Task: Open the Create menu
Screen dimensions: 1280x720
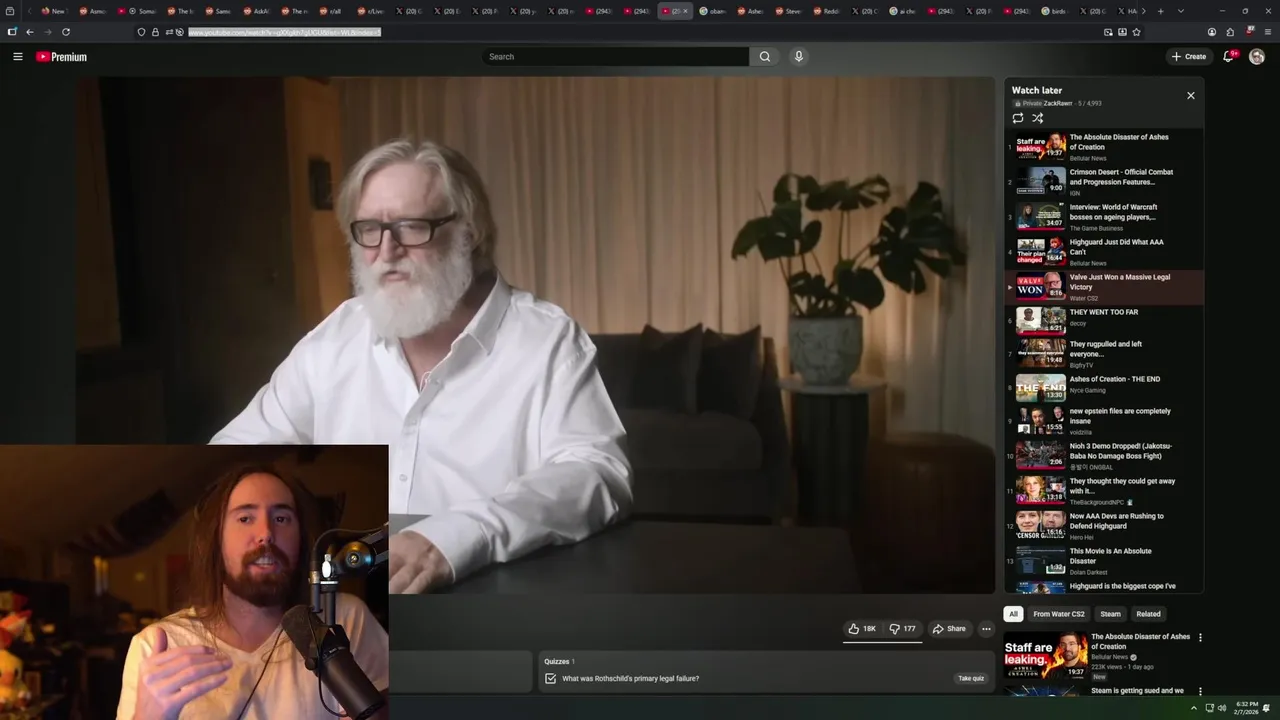Action: coord(1189,57)
